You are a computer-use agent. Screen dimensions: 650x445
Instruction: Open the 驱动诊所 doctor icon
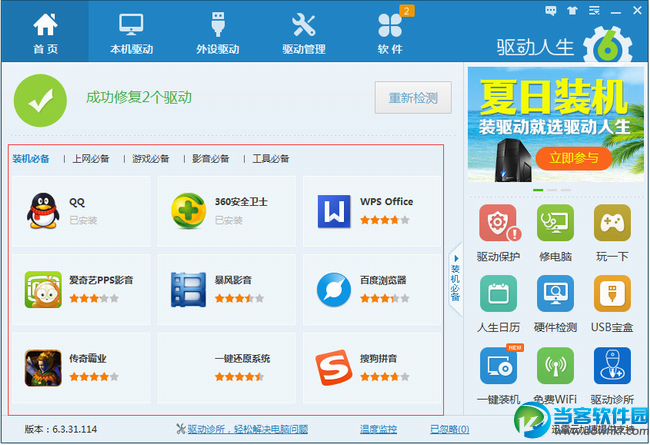click(x=612, y=366)
